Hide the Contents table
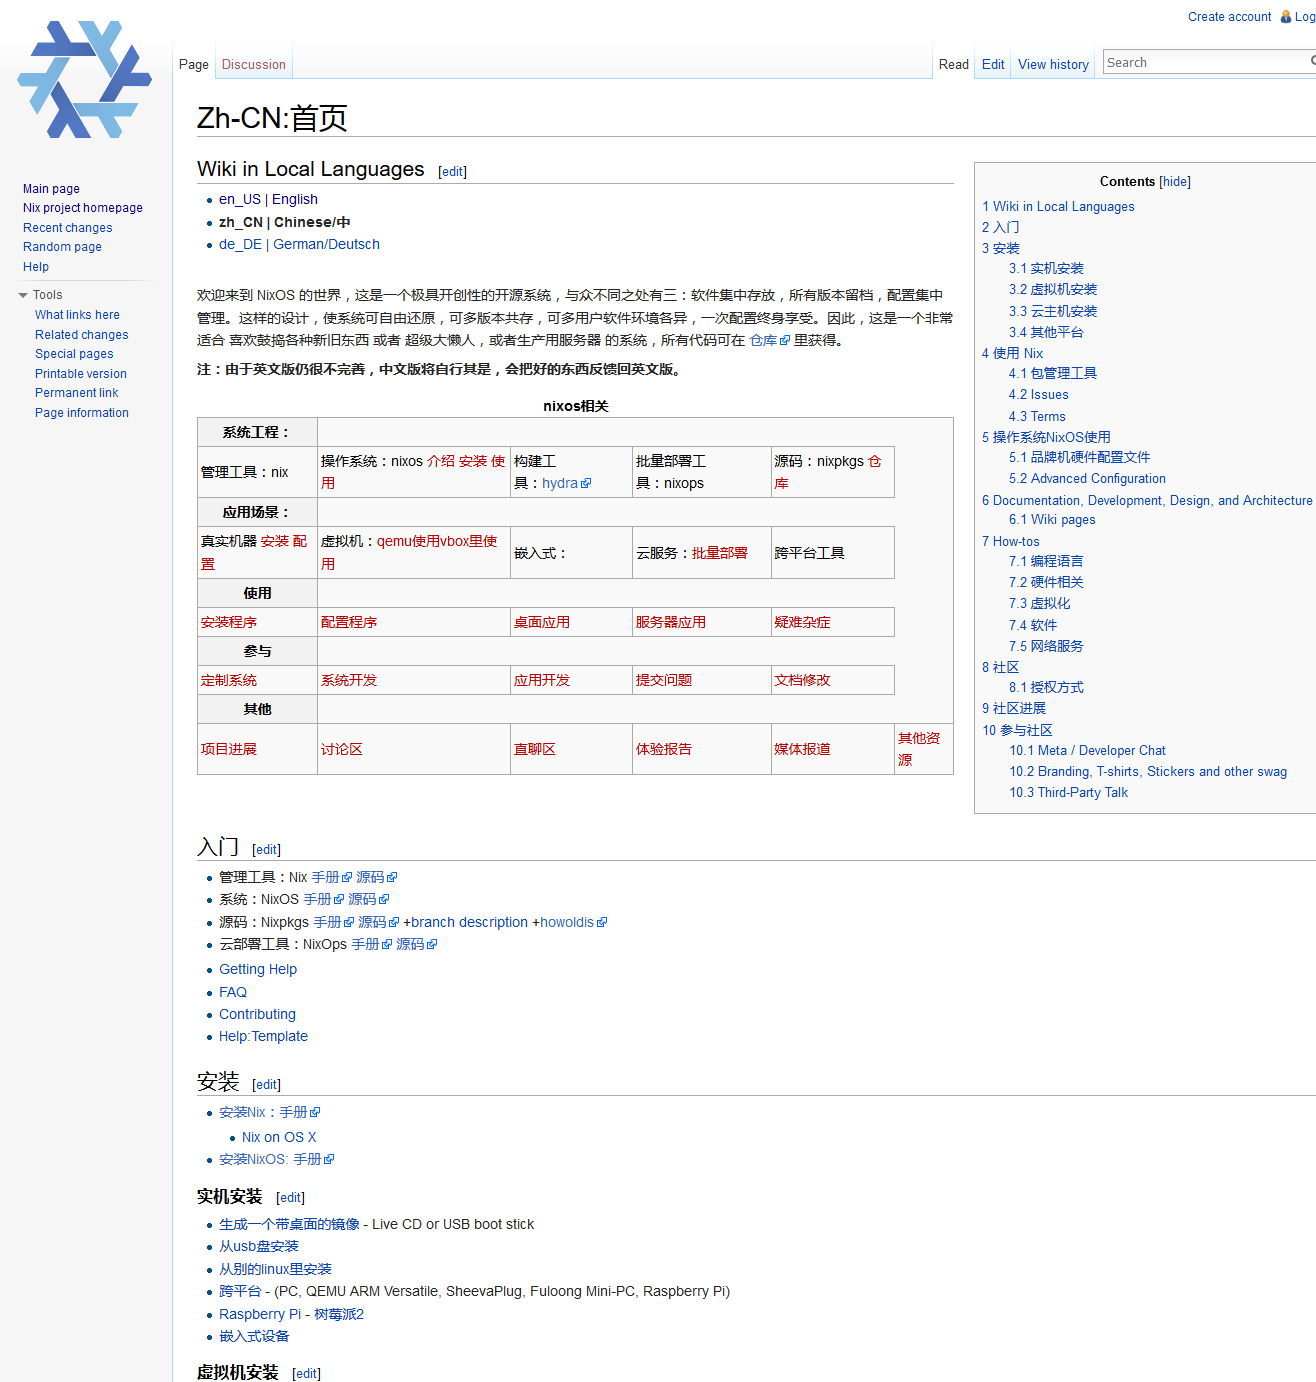 1175,182
